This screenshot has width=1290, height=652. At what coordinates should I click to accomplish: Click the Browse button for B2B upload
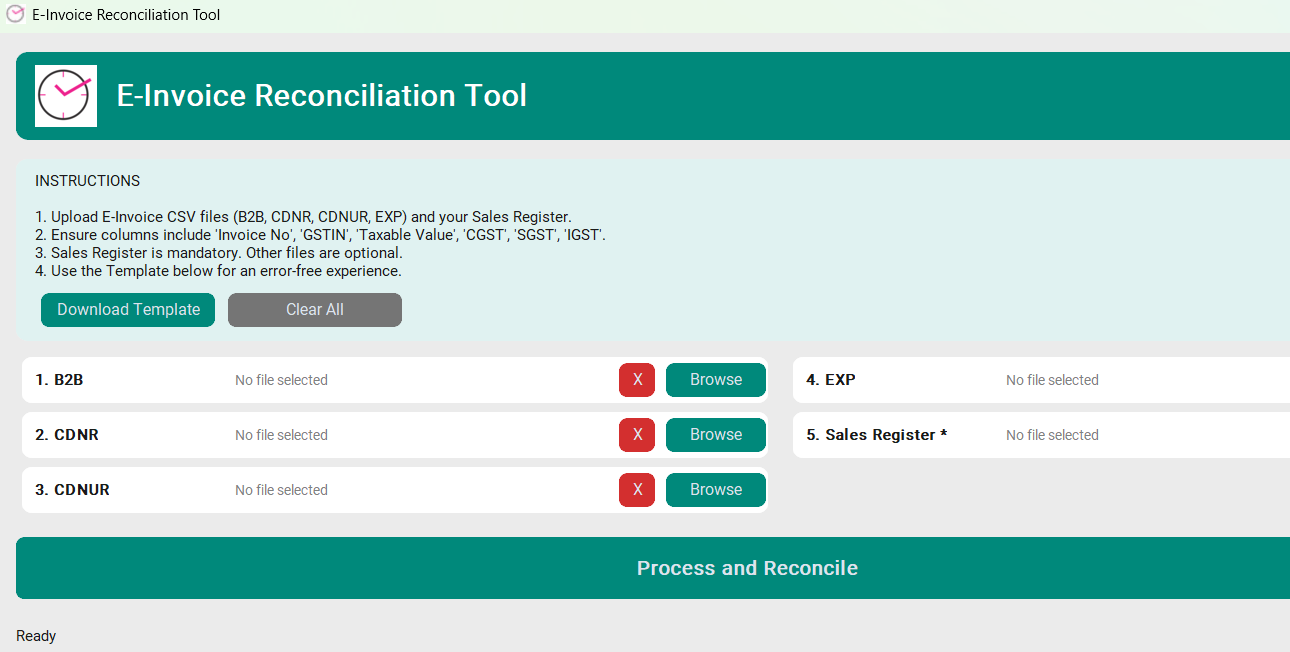715,380
